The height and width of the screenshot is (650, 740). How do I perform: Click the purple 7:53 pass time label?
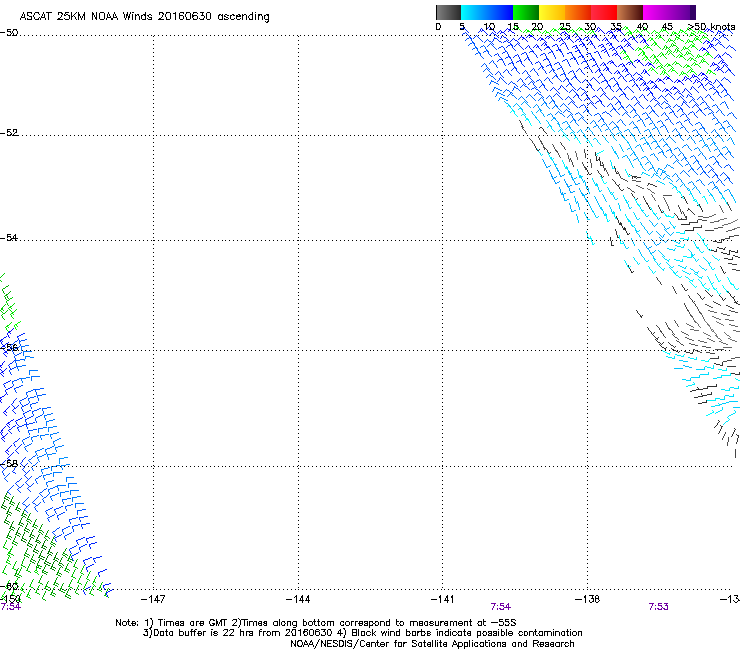coord(658,607)
